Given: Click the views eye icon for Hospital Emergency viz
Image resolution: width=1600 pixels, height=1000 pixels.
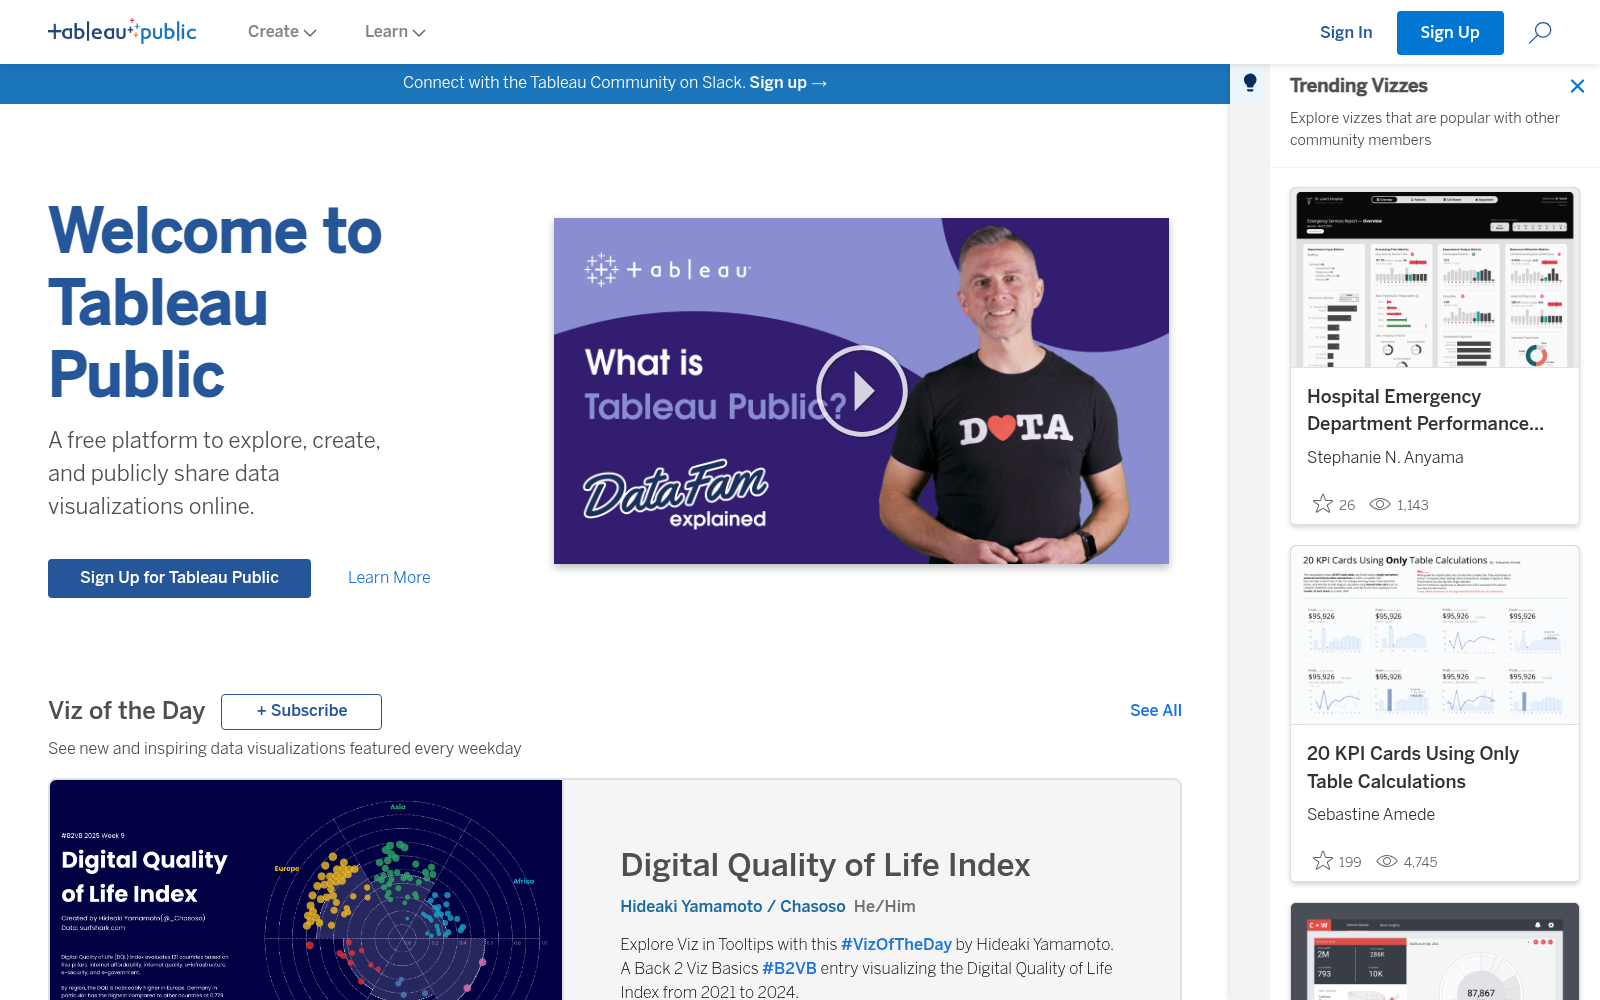Looking at the screenshot, I should point(1380,504).
